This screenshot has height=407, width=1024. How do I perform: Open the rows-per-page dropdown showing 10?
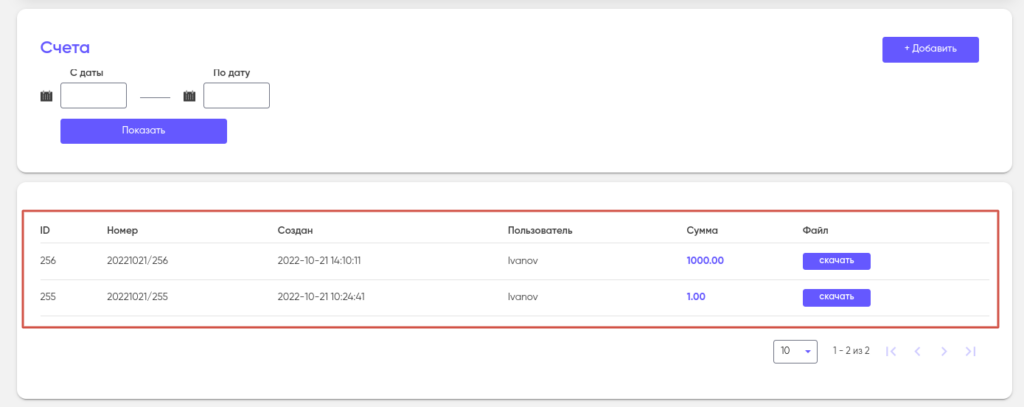pyautogui.click(x=795, y=351)
